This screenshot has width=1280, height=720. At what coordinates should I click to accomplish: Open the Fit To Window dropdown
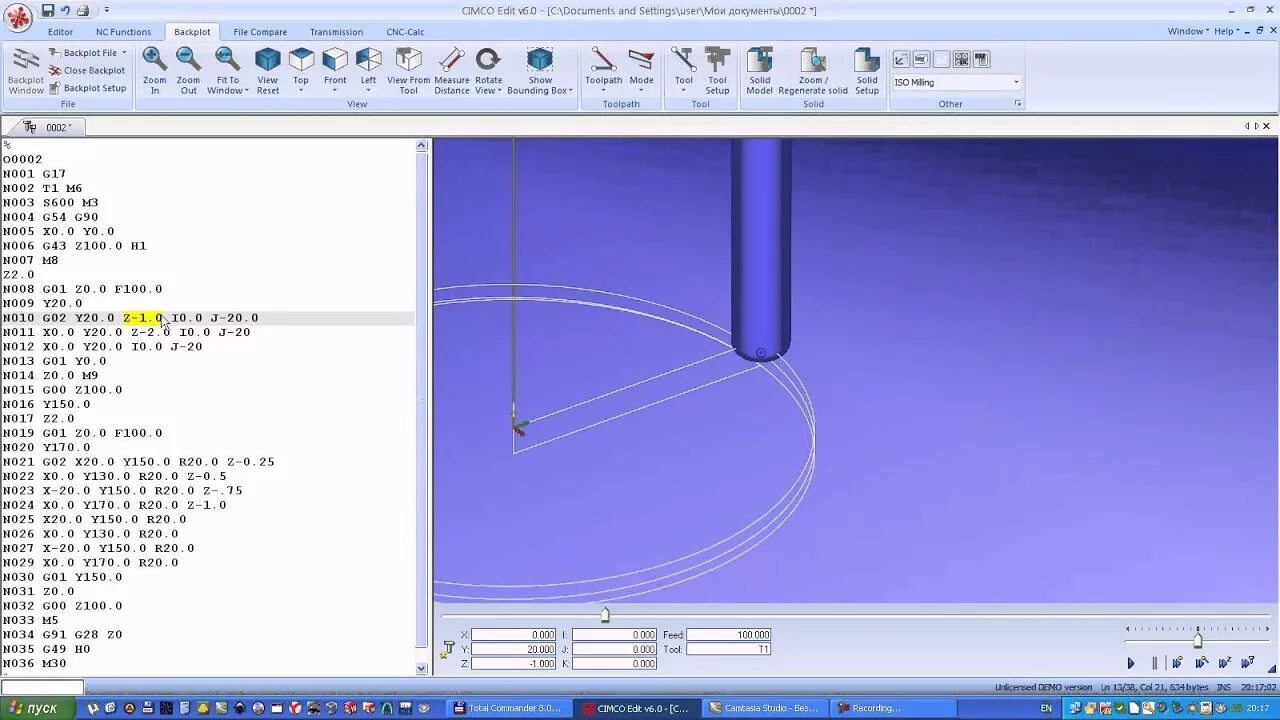coord(247,91)
